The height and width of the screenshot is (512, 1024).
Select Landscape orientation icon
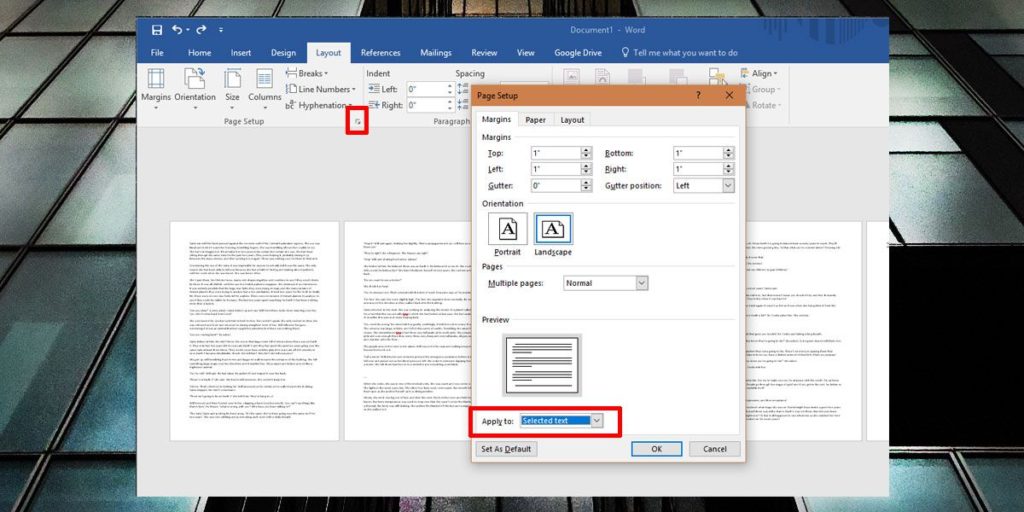[x=553, y=232]
